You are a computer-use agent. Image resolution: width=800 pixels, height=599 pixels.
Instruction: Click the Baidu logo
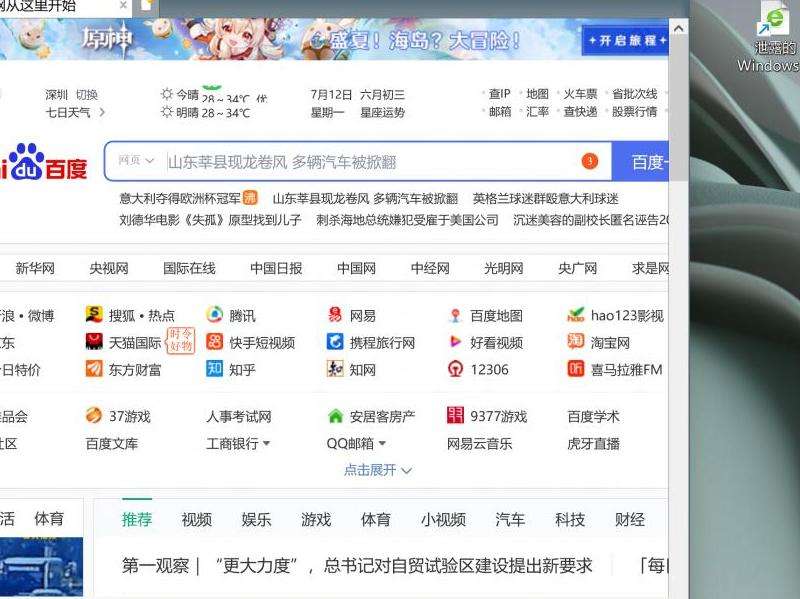[x=44, y=162]
